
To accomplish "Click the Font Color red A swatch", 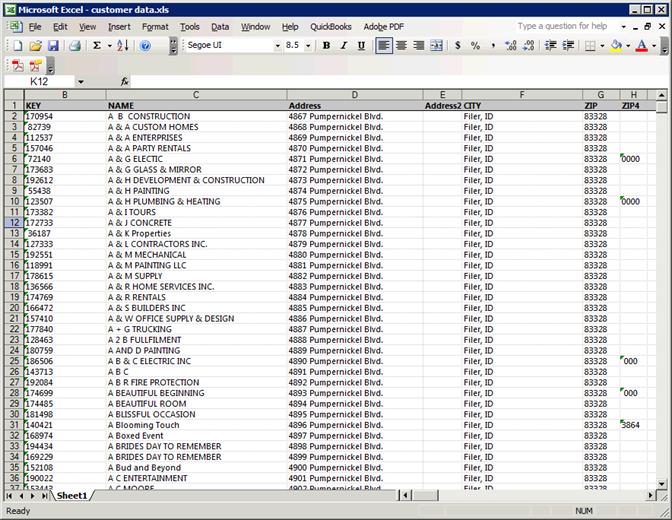I will point(640,46).
